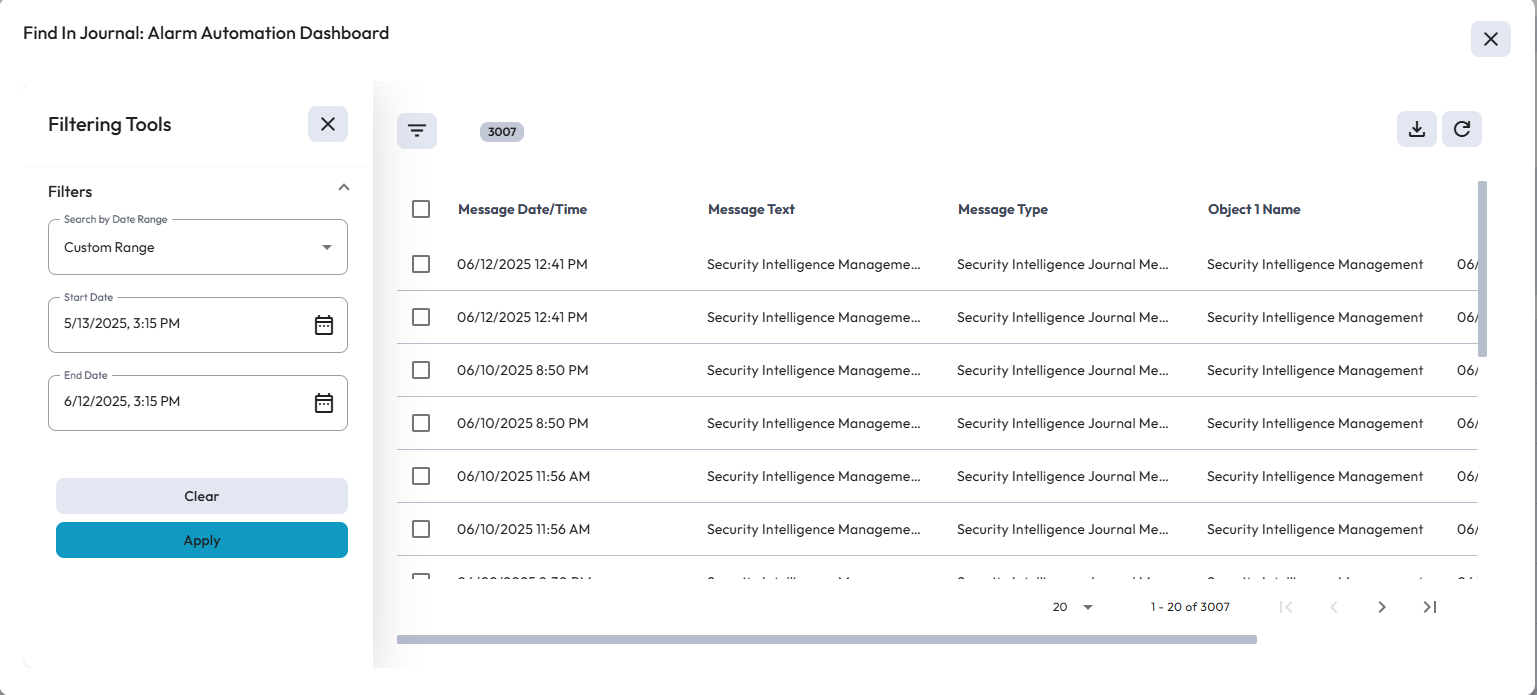
Task: Open the End Date calendar picker
Action: point(324,402)
